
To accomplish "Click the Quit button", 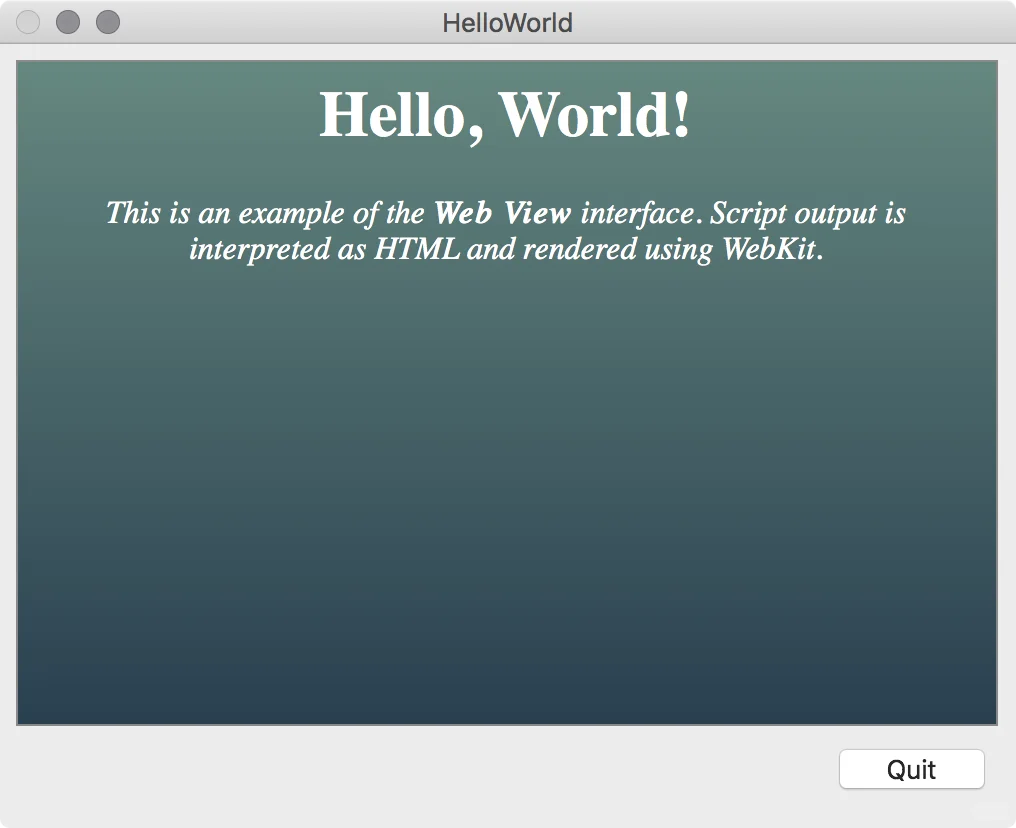I will pos(912,769).
